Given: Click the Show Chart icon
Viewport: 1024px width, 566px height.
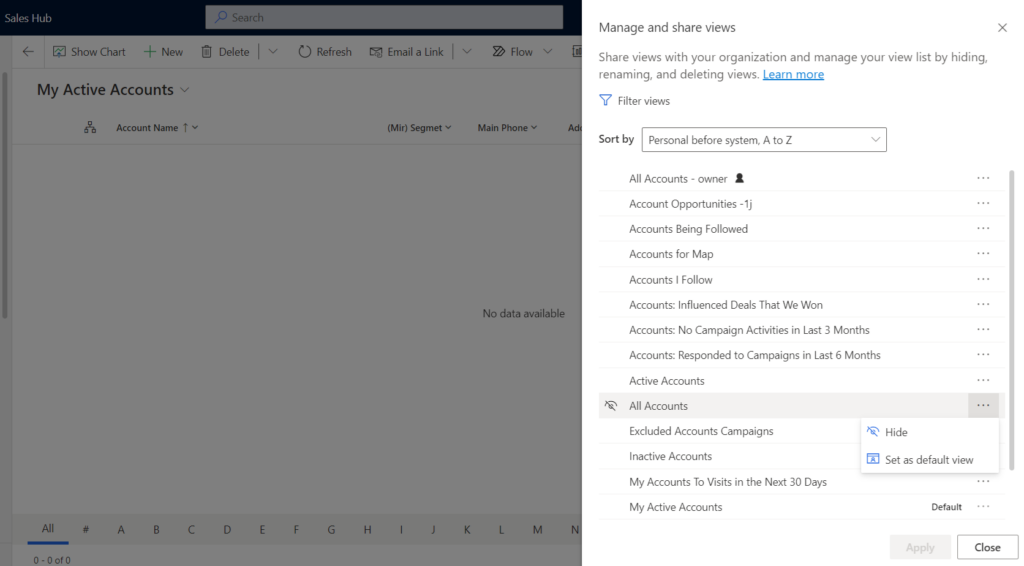Looking at the screenshot, I should click(59, 52).
